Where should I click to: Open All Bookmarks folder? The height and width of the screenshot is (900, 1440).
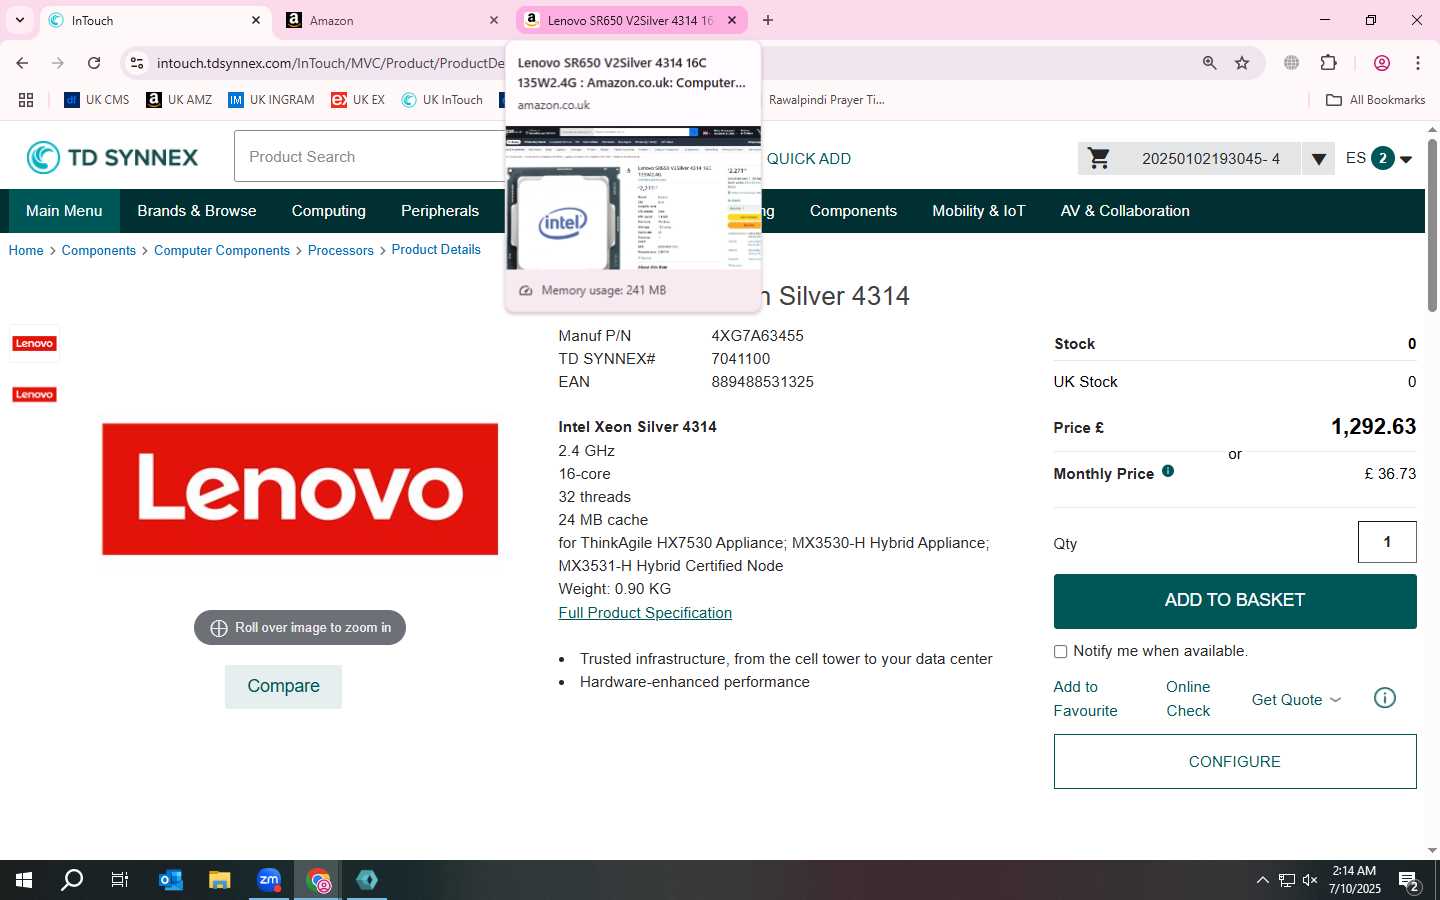(x=1375, y=100)
